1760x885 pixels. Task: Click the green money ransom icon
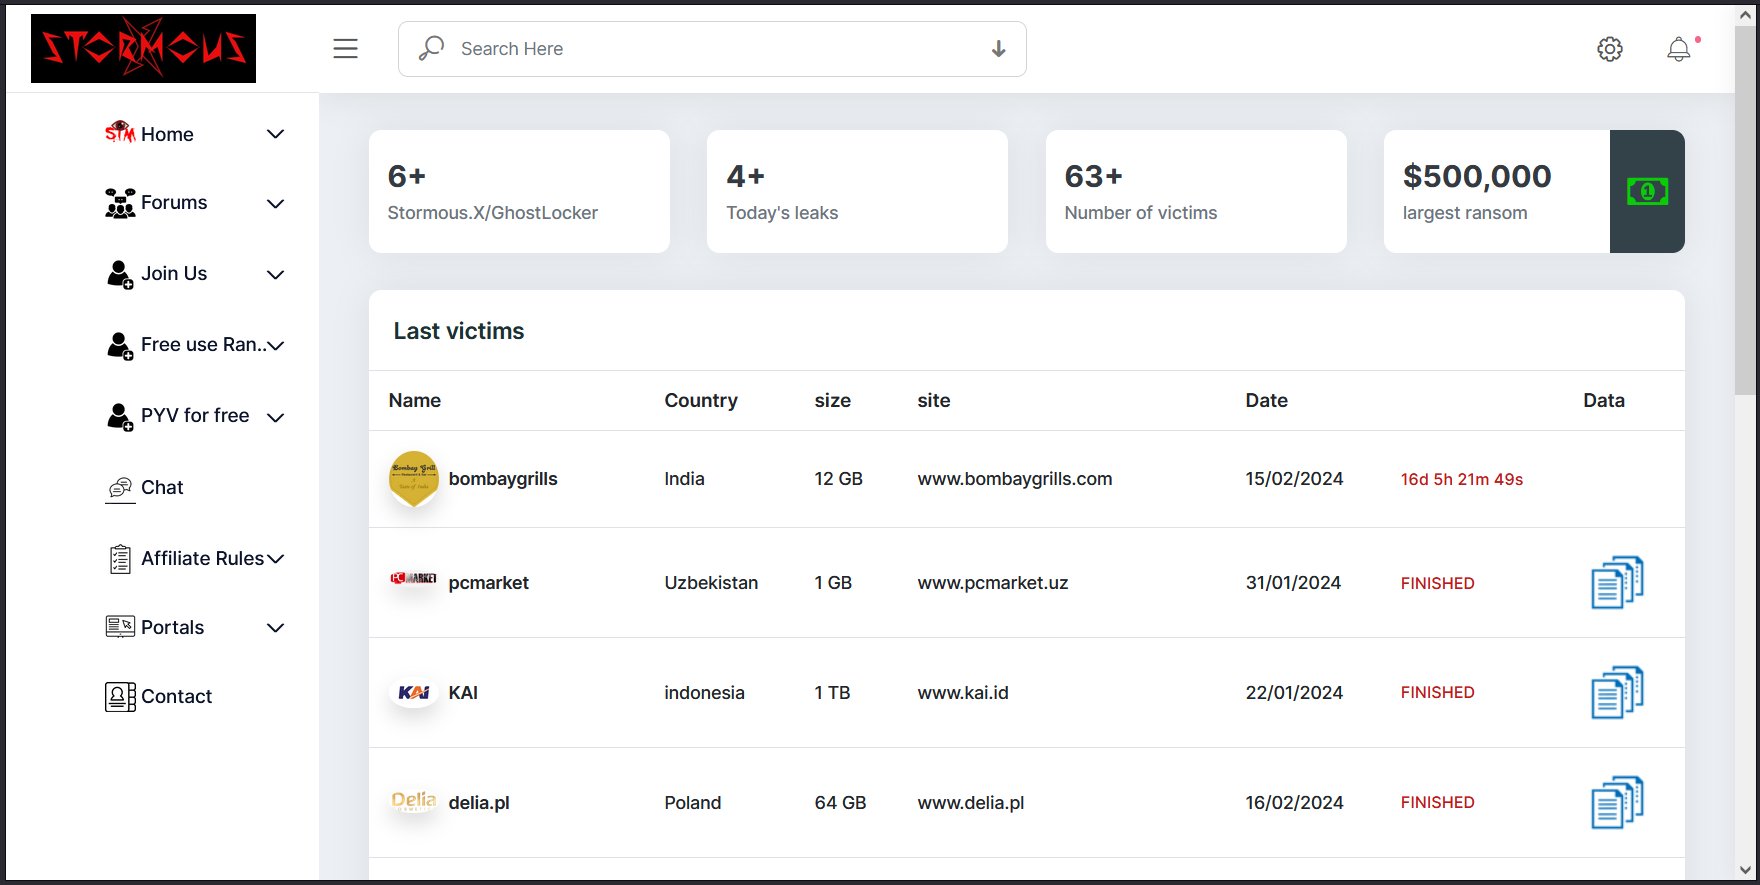[x=1647, y=191]
